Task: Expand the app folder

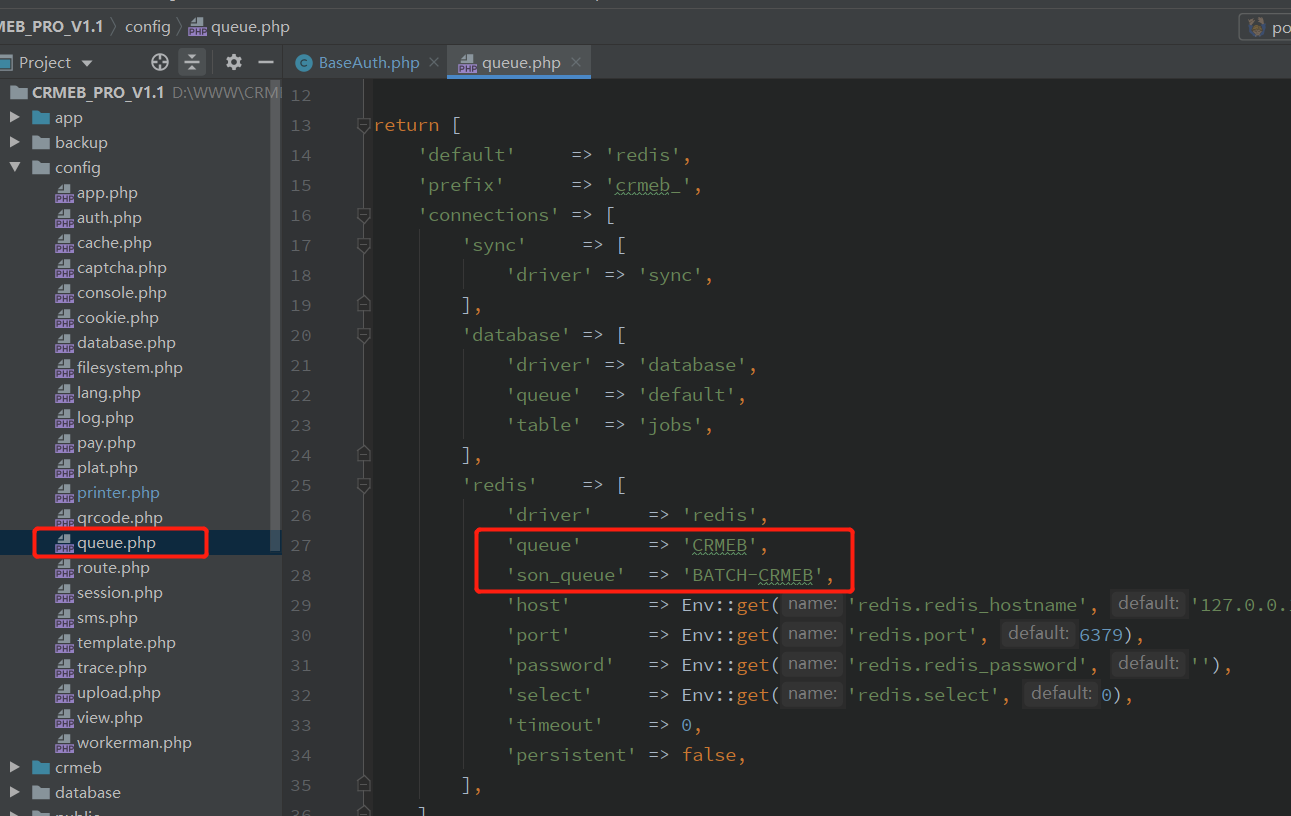Action: coord(14,118)
